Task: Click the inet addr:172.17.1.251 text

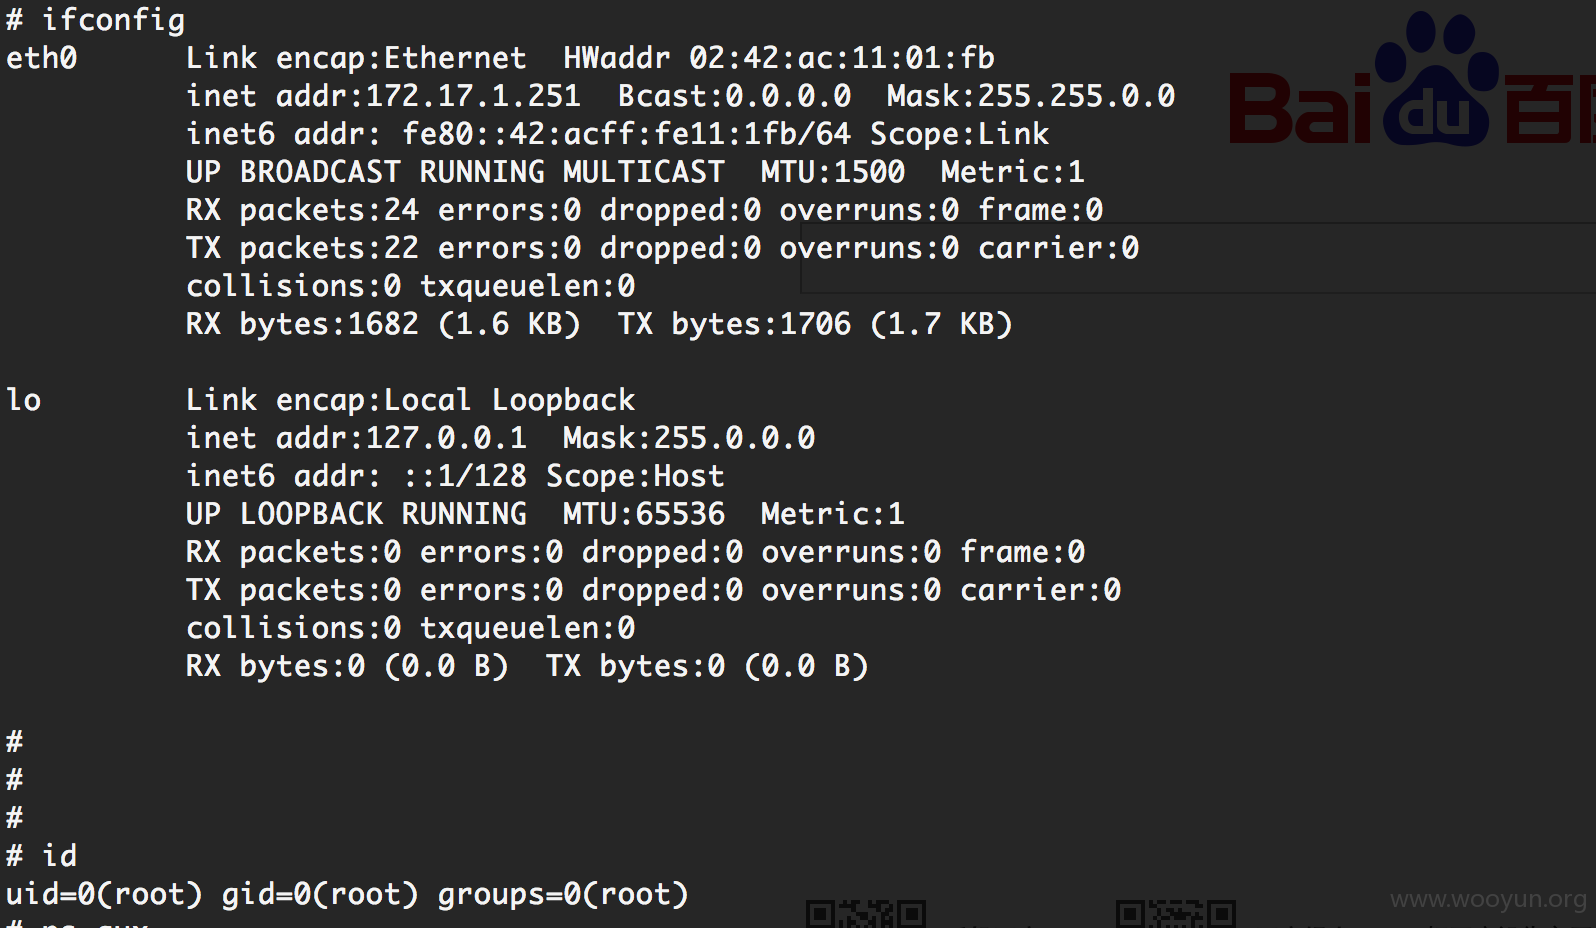Action: point(383,96)
